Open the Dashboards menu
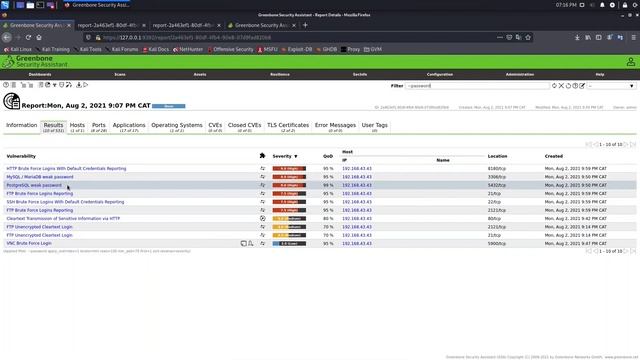The height and width of the screenshot is (360, 640). click(x=40, y=74)
